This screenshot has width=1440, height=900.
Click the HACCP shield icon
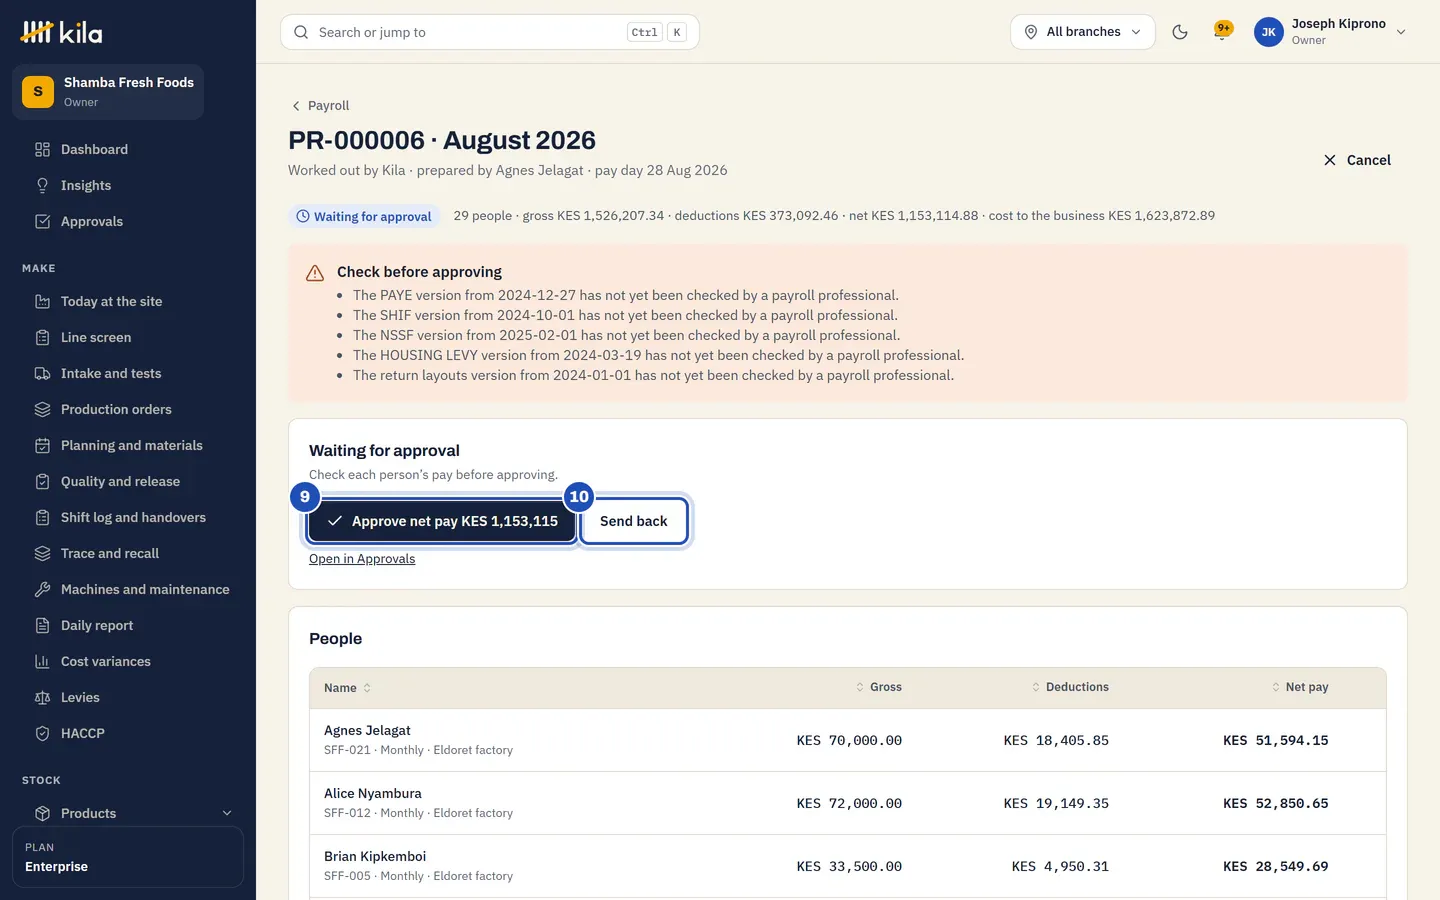click(42, 733)
